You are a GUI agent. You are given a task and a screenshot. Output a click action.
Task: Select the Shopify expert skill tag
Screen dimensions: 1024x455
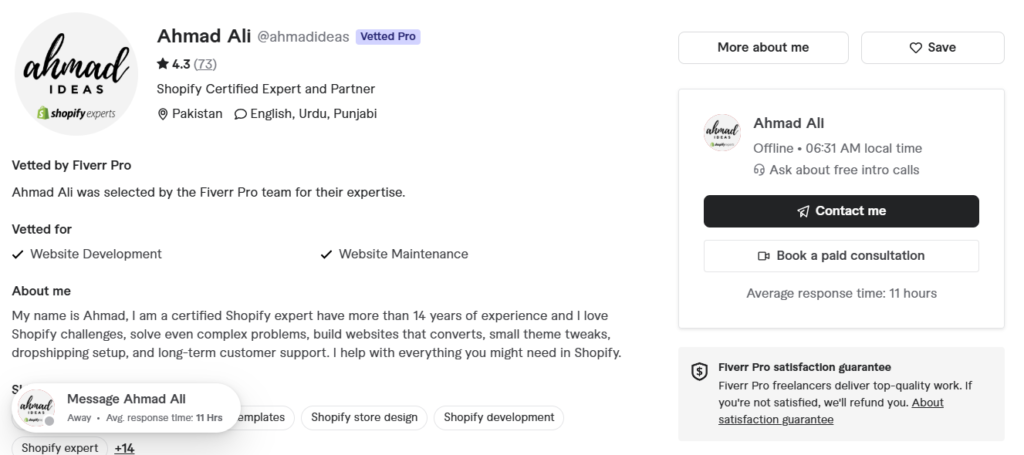point(59,448)
